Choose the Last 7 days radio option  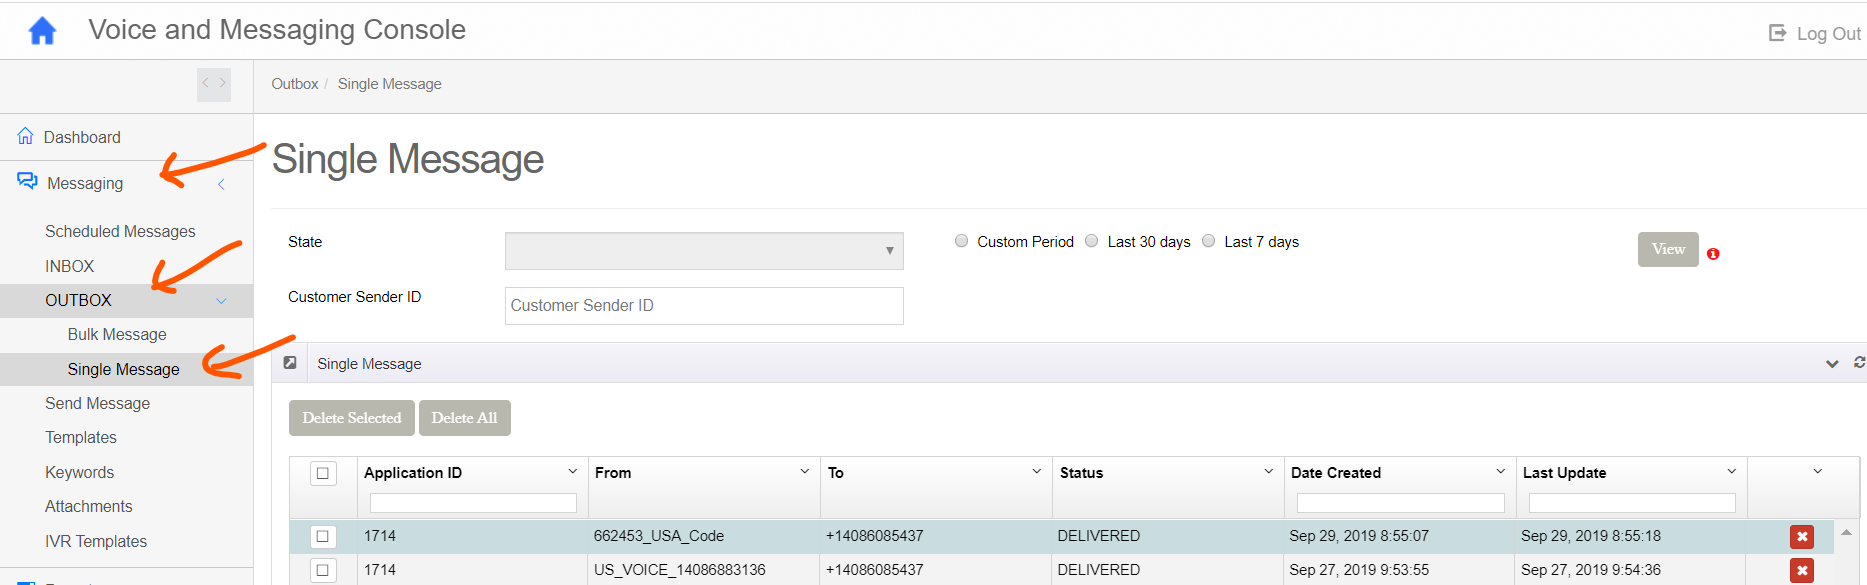pyautogui.click(x=1209, y=241)
